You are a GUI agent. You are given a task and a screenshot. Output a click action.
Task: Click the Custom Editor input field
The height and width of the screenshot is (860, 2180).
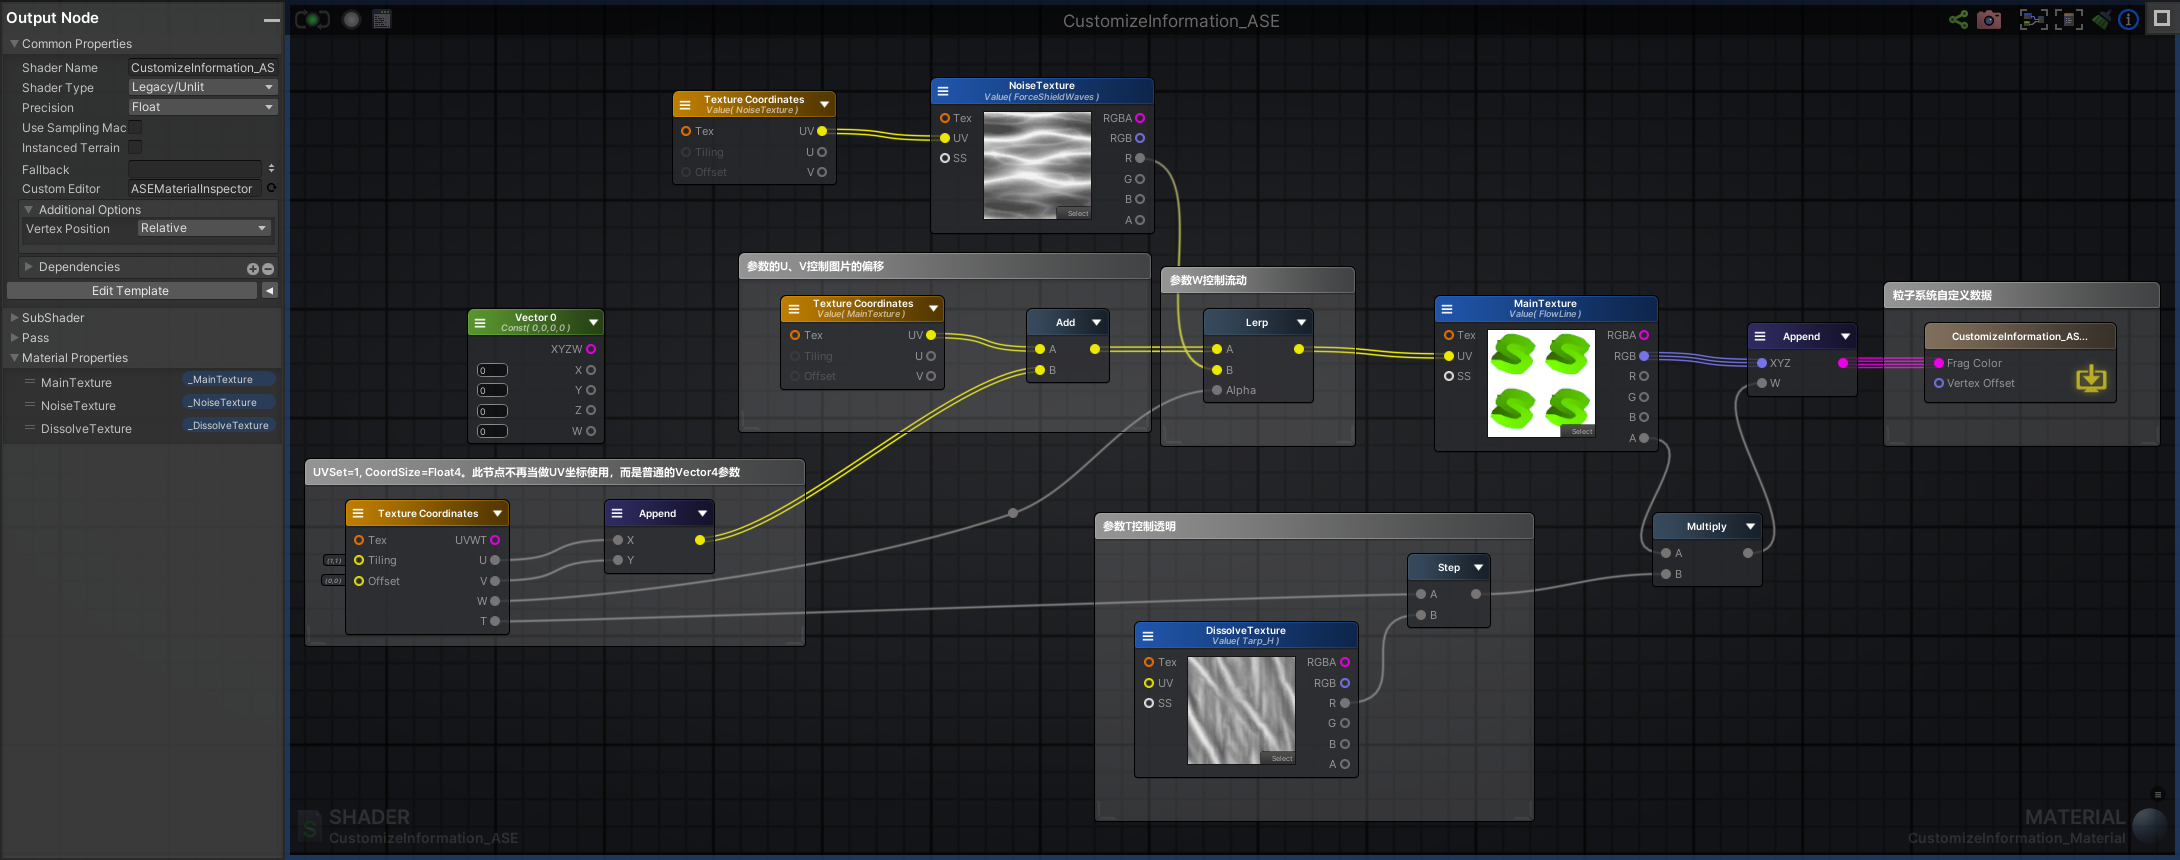195,188
